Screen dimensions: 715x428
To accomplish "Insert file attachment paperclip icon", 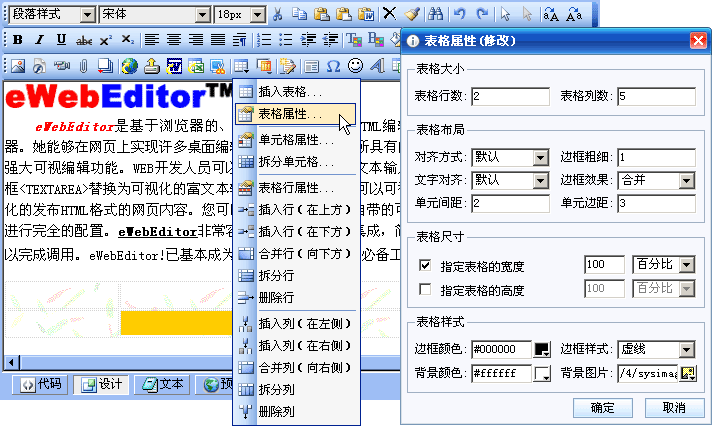I will [x=83, y=67].
